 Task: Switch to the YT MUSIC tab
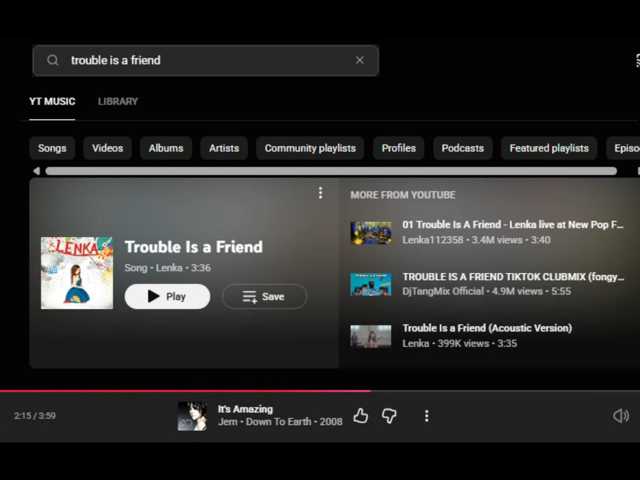point(52,102)
